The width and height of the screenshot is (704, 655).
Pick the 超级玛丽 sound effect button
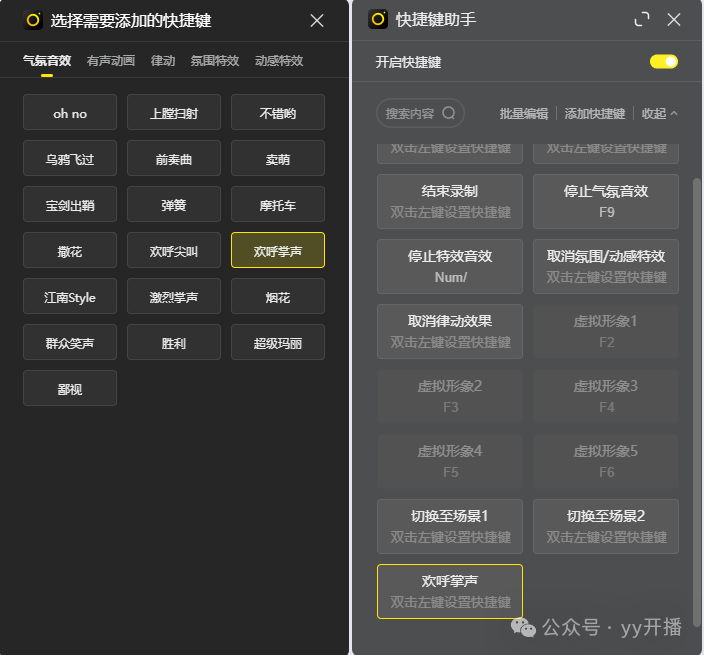pos(278,343)
